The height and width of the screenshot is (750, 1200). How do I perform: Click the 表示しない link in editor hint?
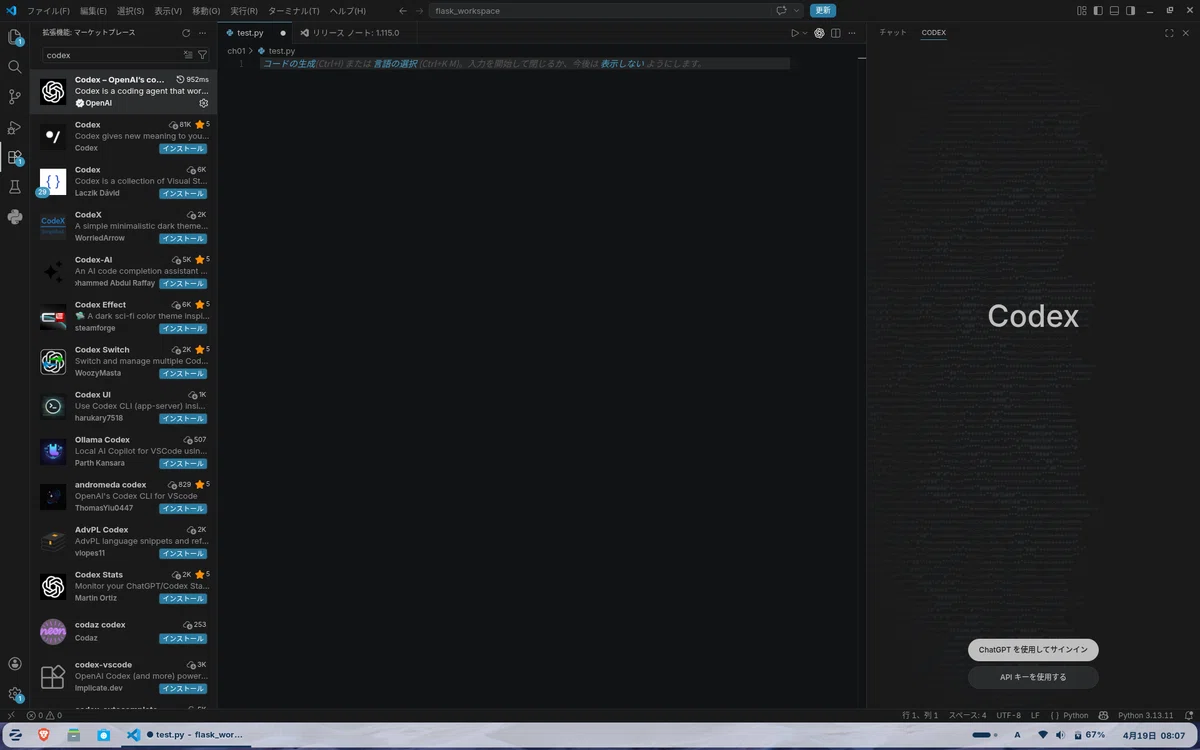pos(622,63)
